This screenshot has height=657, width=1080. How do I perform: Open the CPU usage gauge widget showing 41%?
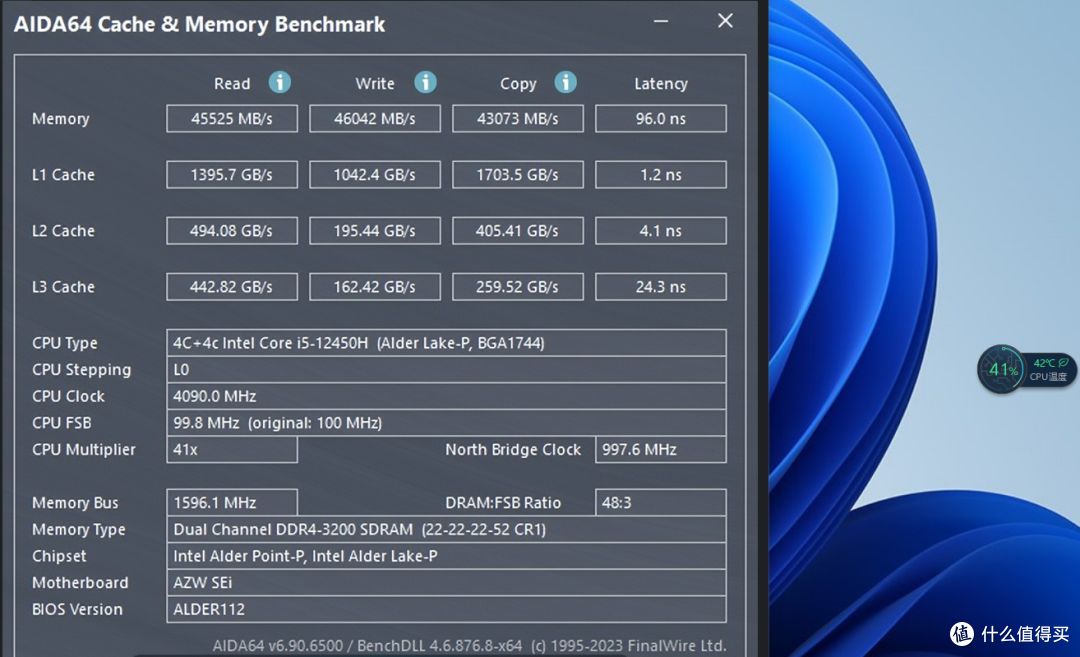(x=1001, y=370)
